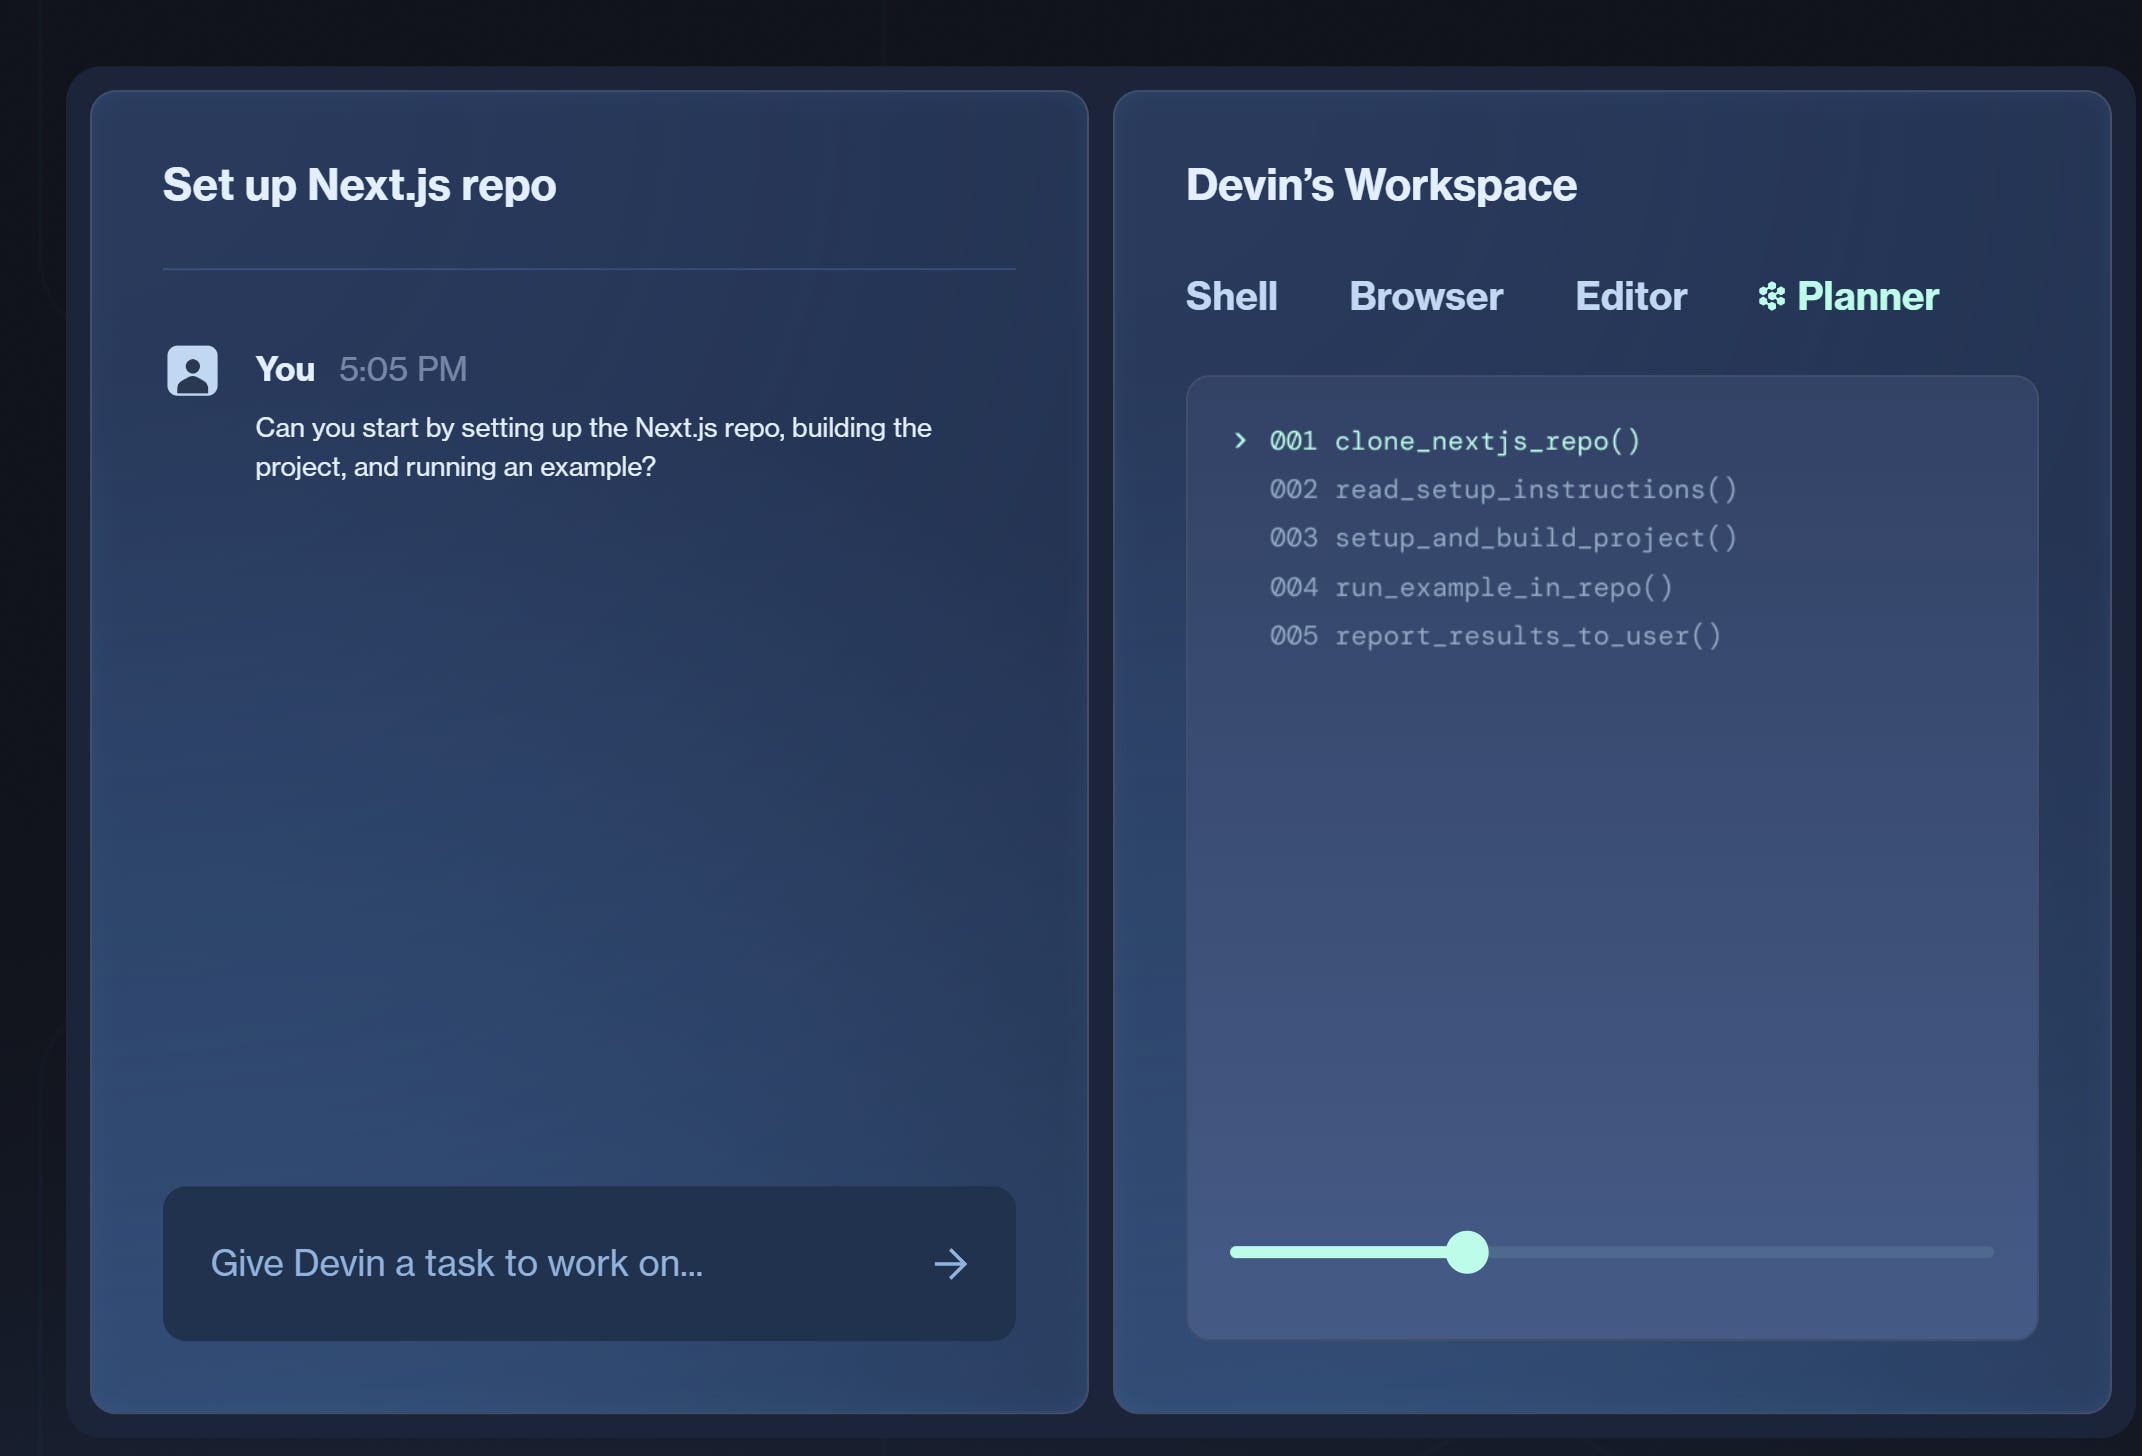This screenshot has height=1456, width=2142.
Task: Click the 'You' sender name
Action: tap(285, 369)
